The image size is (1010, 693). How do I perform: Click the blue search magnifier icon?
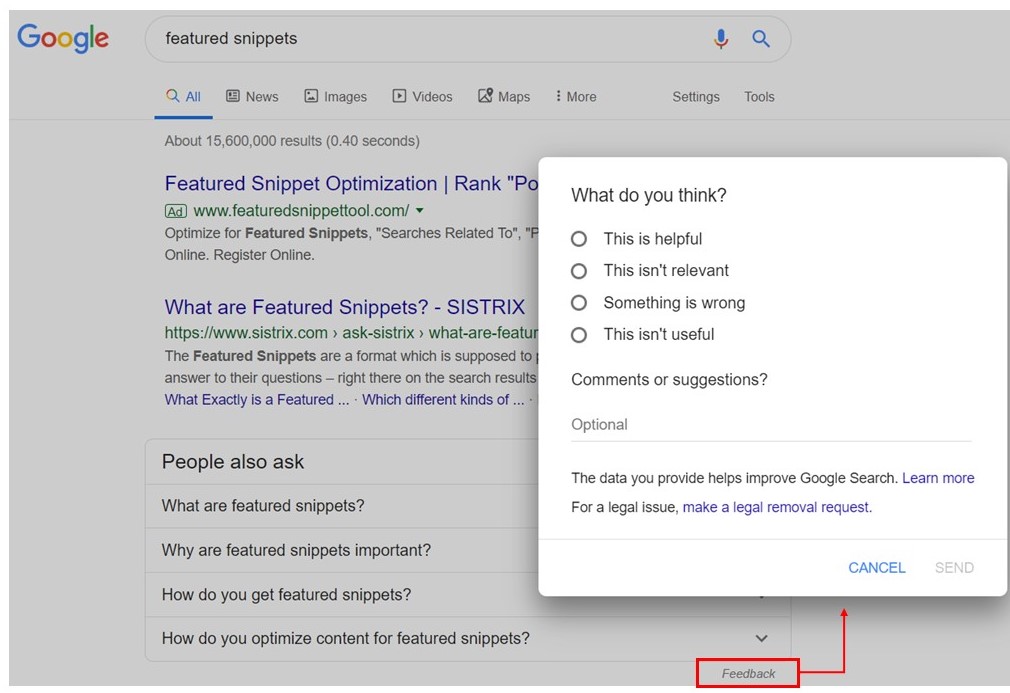pos(761,39)
